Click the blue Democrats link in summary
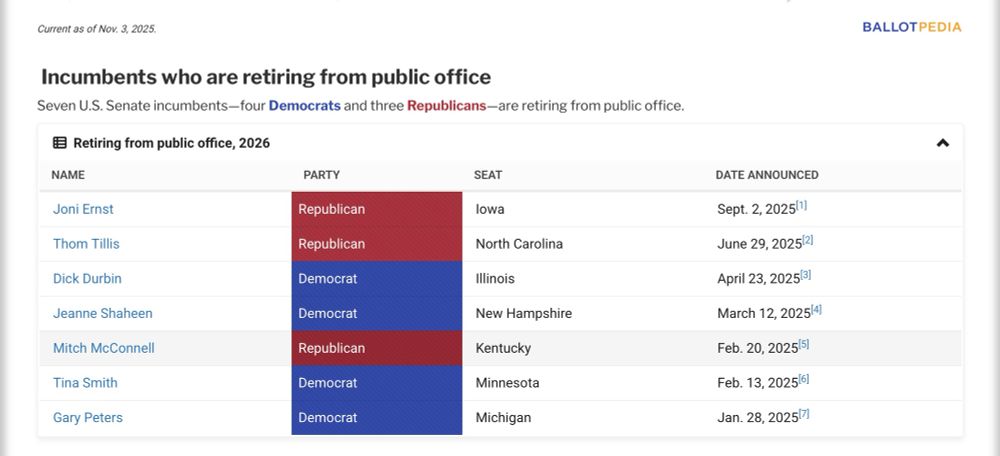This screenshot has height=456, width=1000. [x=304, y=105]
